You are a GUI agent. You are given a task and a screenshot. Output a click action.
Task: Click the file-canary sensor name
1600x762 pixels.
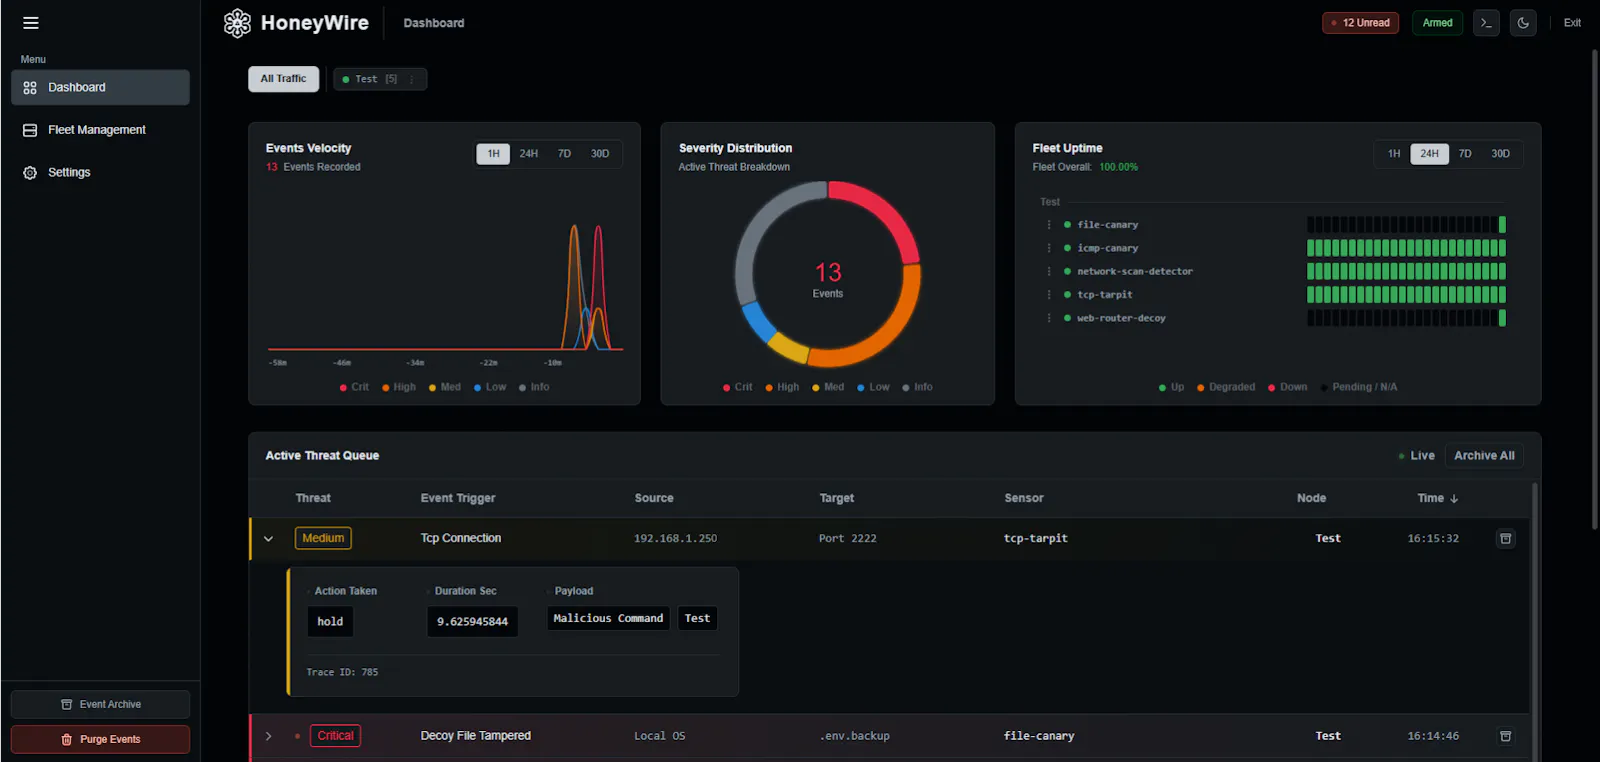point(1108,225)
